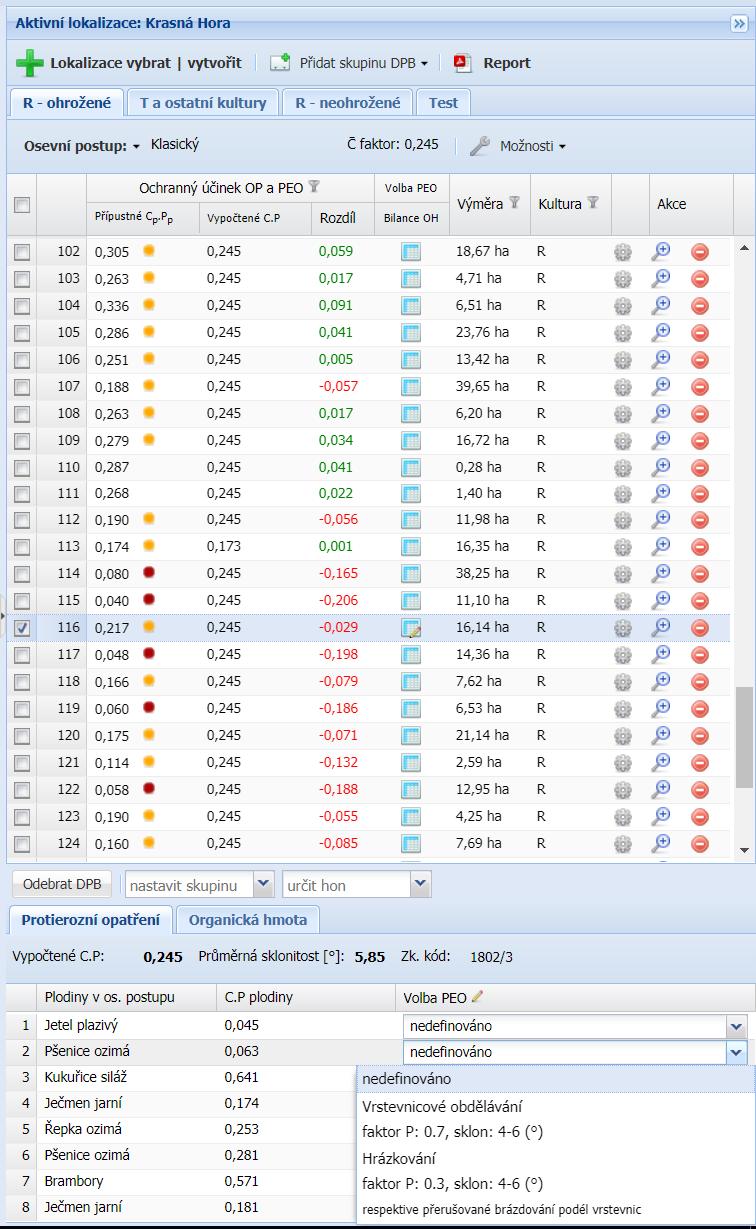The width and height of the screenshot is (756, 1229).
Task: Zoom to parcel in row 116
Action: point(660,627)
